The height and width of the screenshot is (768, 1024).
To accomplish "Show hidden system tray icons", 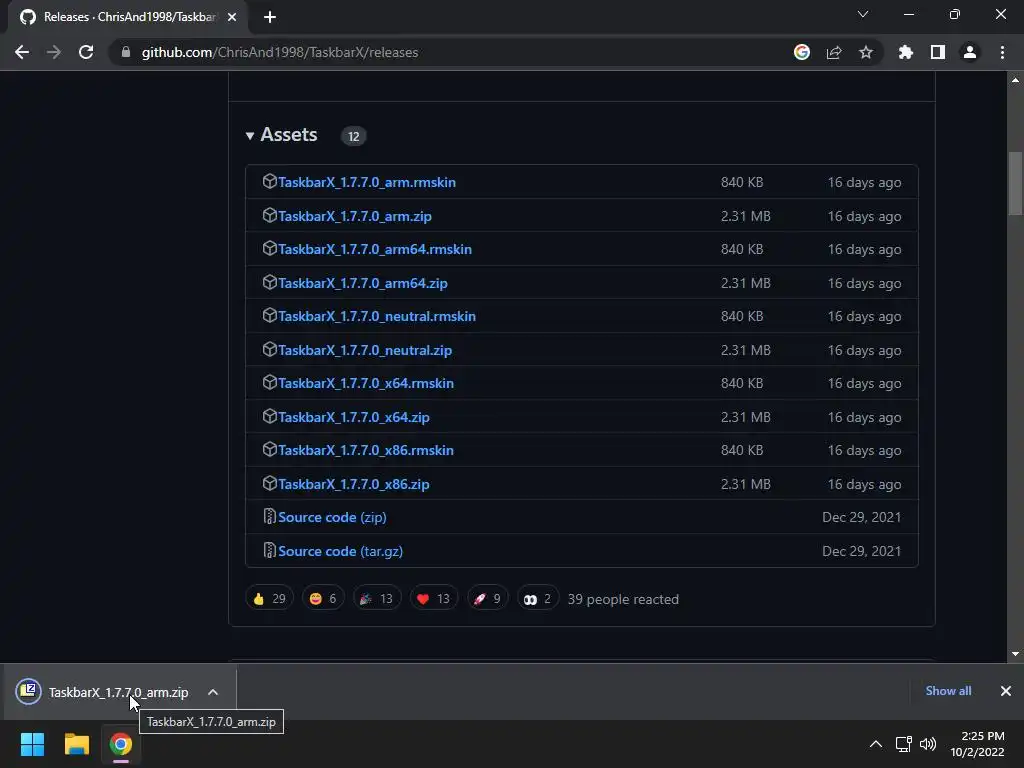I will click(x=876, y=744).
